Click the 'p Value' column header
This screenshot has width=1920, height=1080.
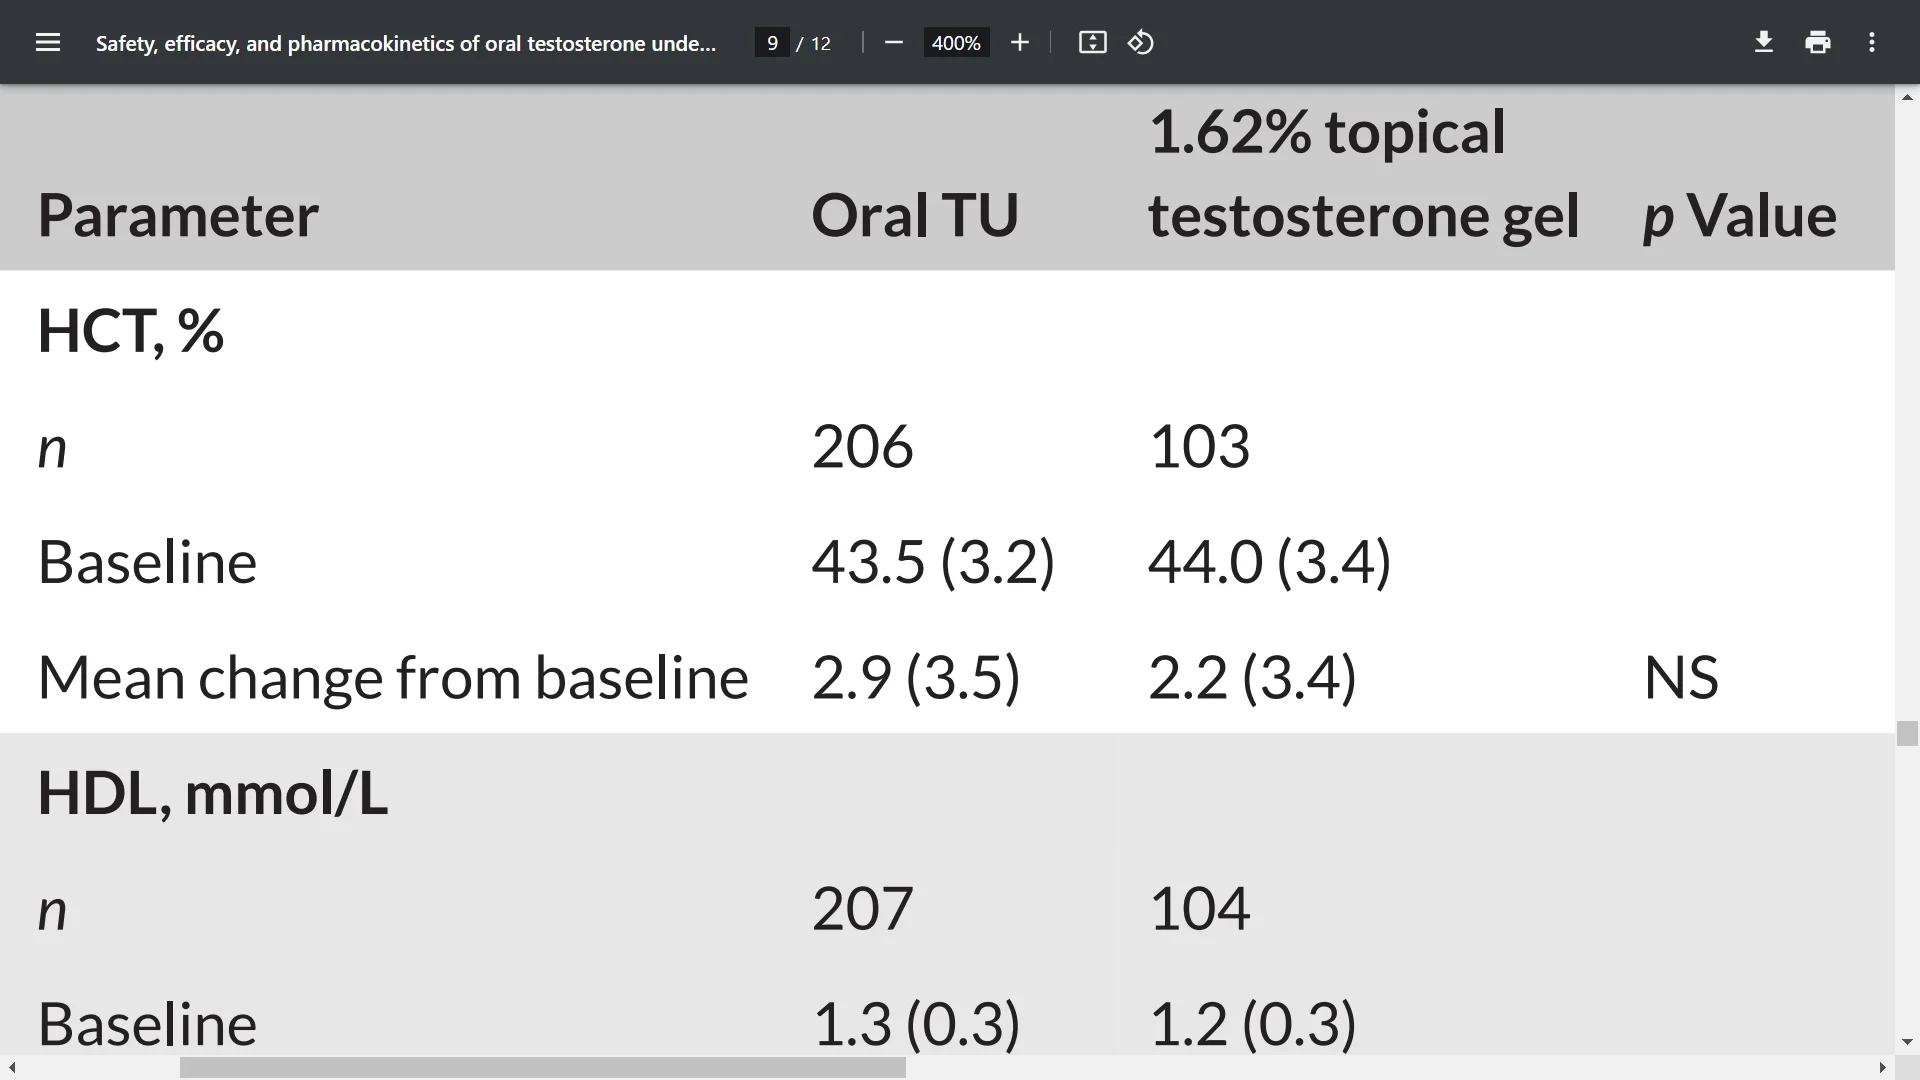point(1740,215)
